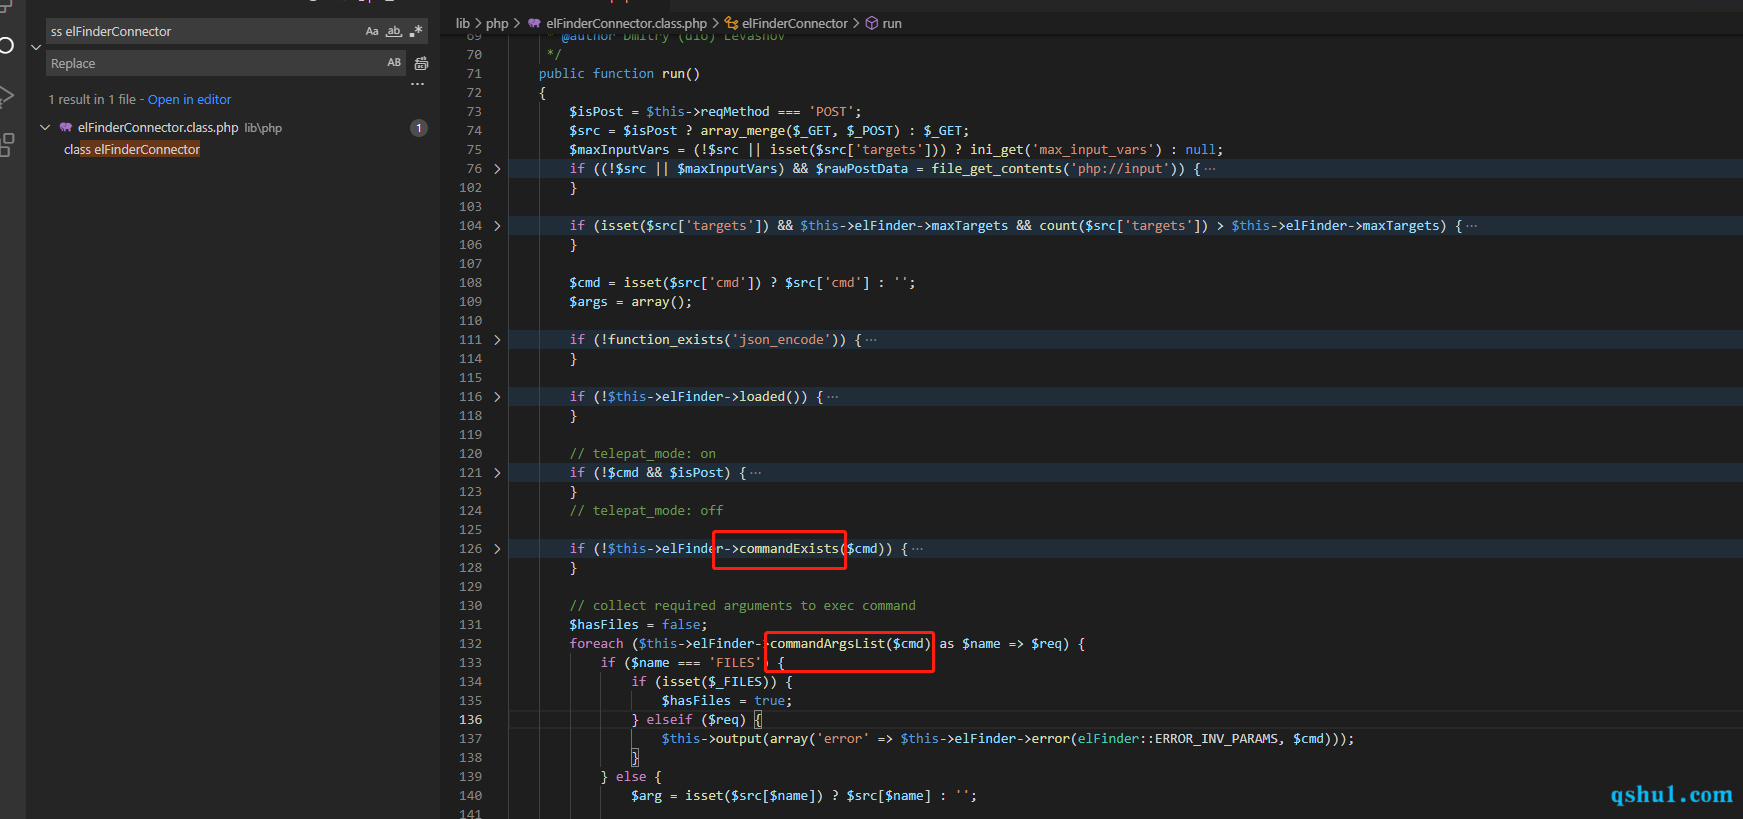Click the Replace All icon

point(421,63)
